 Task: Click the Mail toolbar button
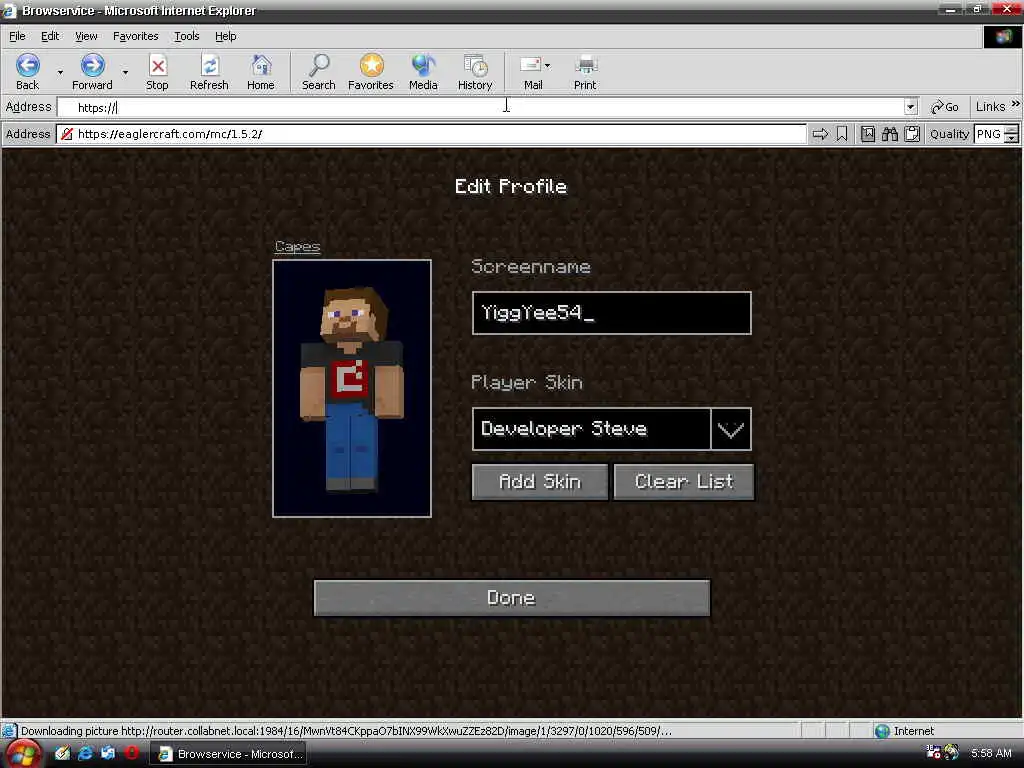[x=532, y=72]
